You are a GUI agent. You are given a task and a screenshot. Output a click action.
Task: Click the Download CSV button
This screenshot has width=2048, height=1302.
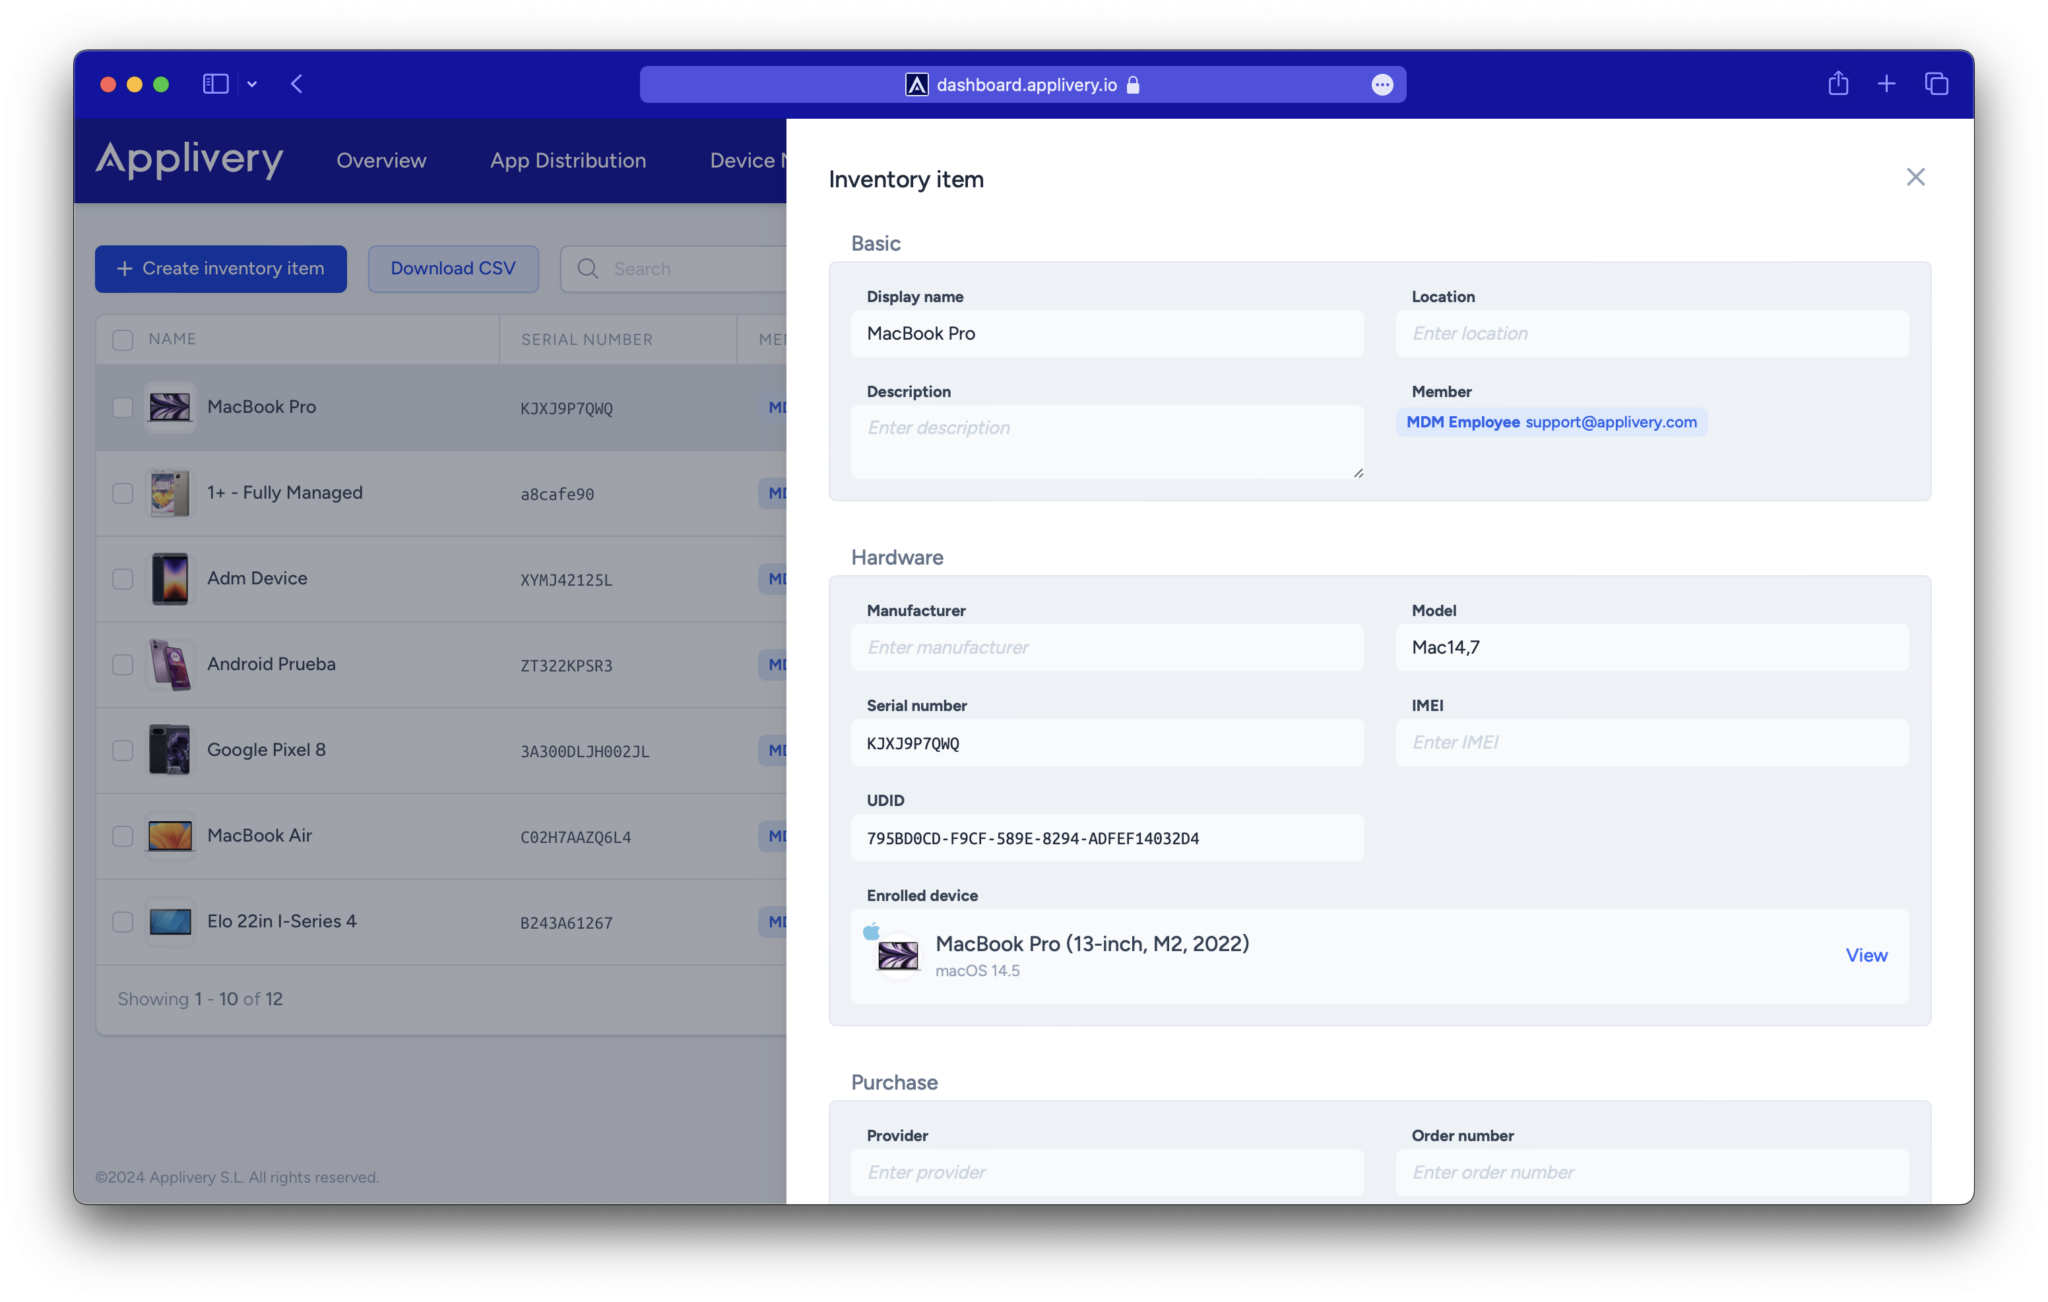click(453, 268)
